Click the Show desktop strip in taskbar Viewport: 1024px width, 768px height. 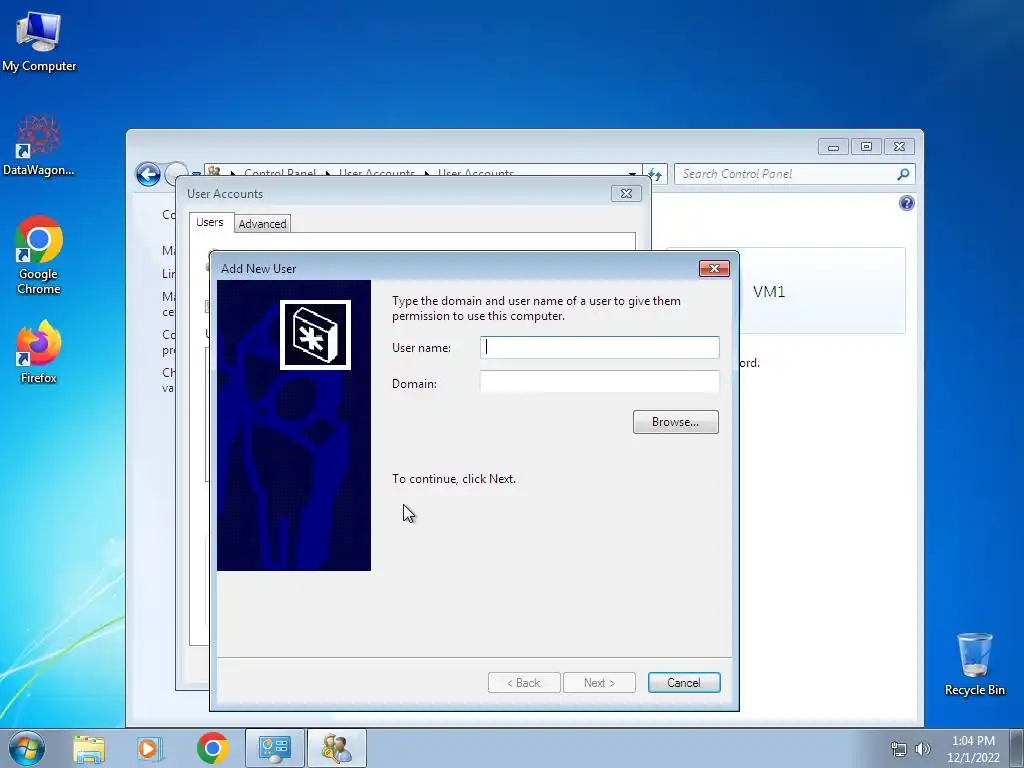click(1017, 748)
